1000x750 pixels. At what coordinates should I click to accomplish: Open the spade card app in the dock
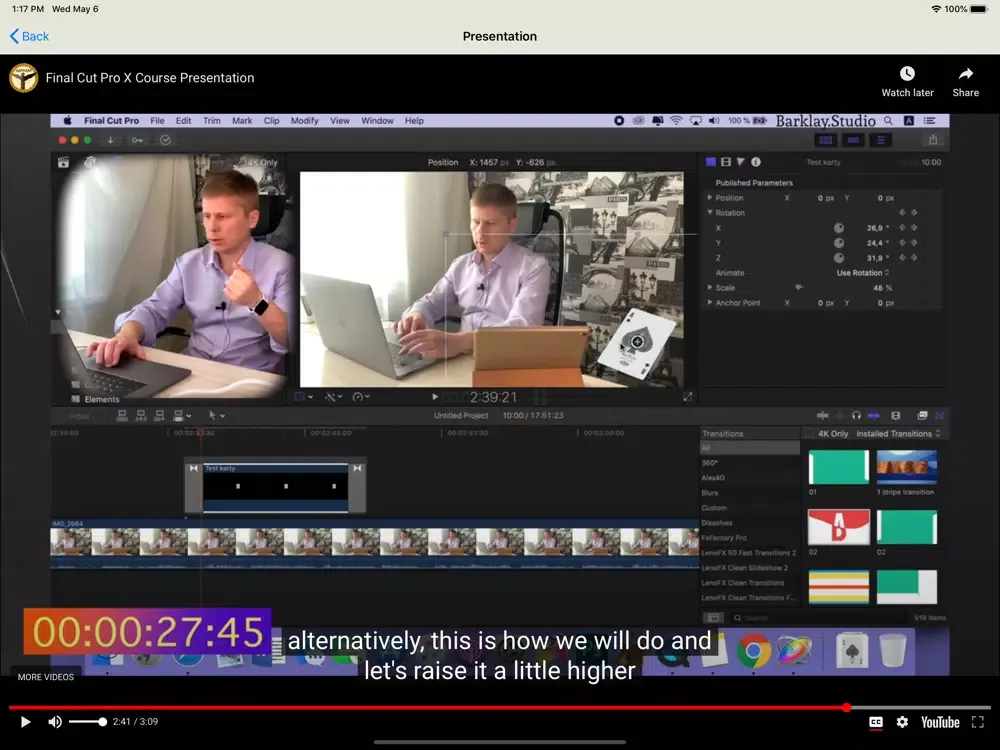(852, 651)
